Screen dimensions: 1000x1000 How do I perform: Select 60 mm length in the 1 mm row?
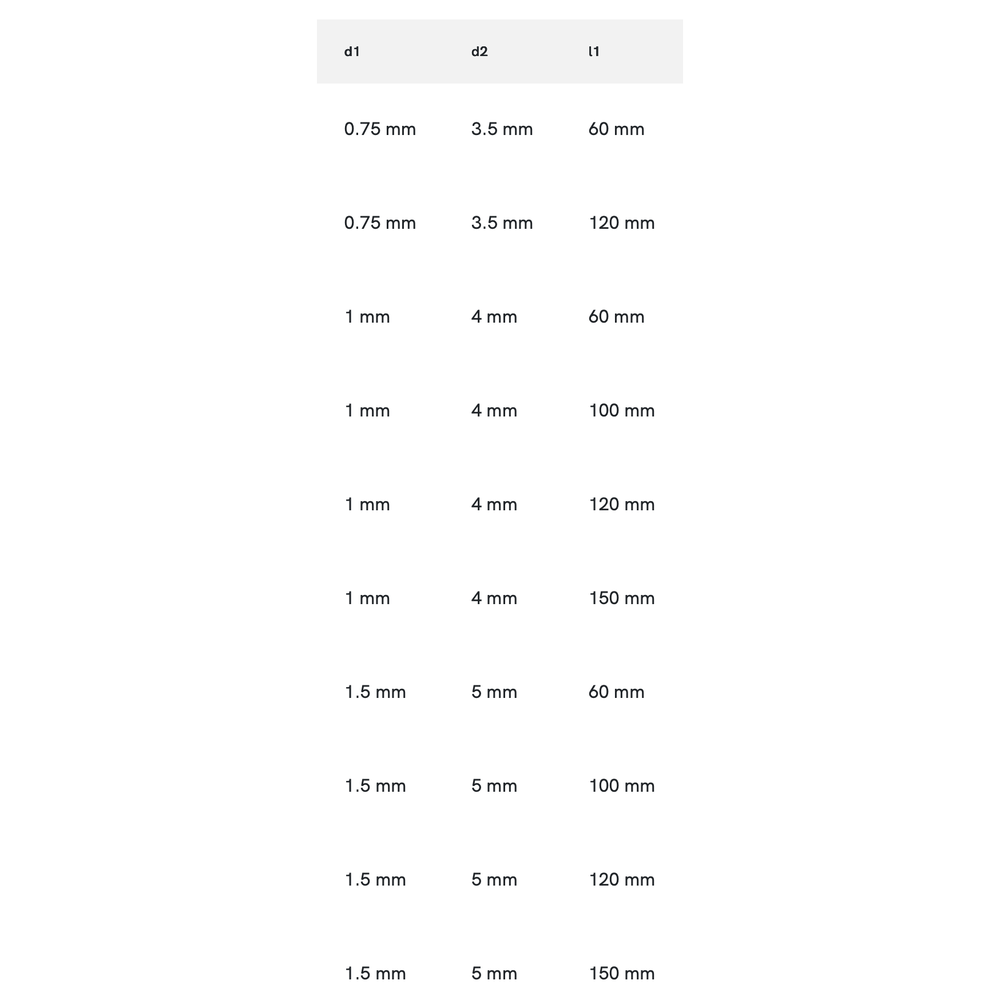click(x=616, y=317)
